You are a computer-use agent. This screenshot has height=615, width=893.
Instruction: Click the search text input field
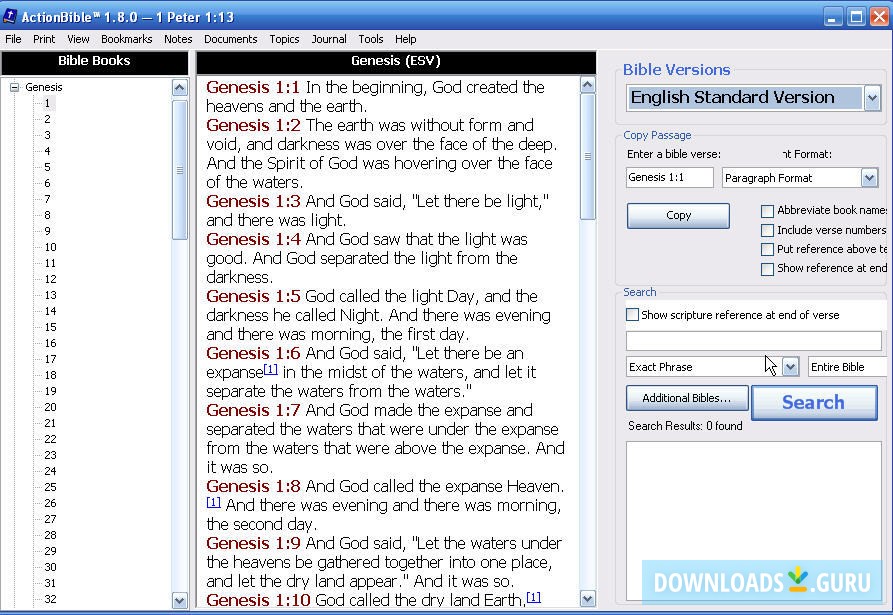tap(753, 341)
